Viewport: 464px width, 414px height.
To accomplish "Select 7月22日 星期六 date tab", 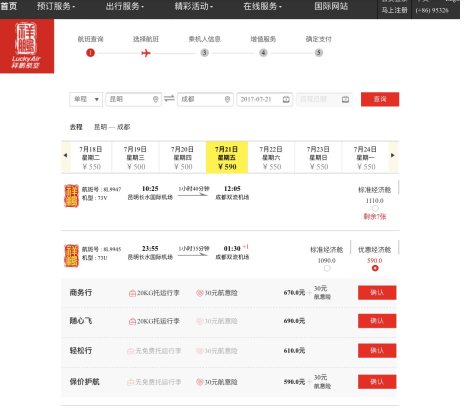I will coord(271,158).
